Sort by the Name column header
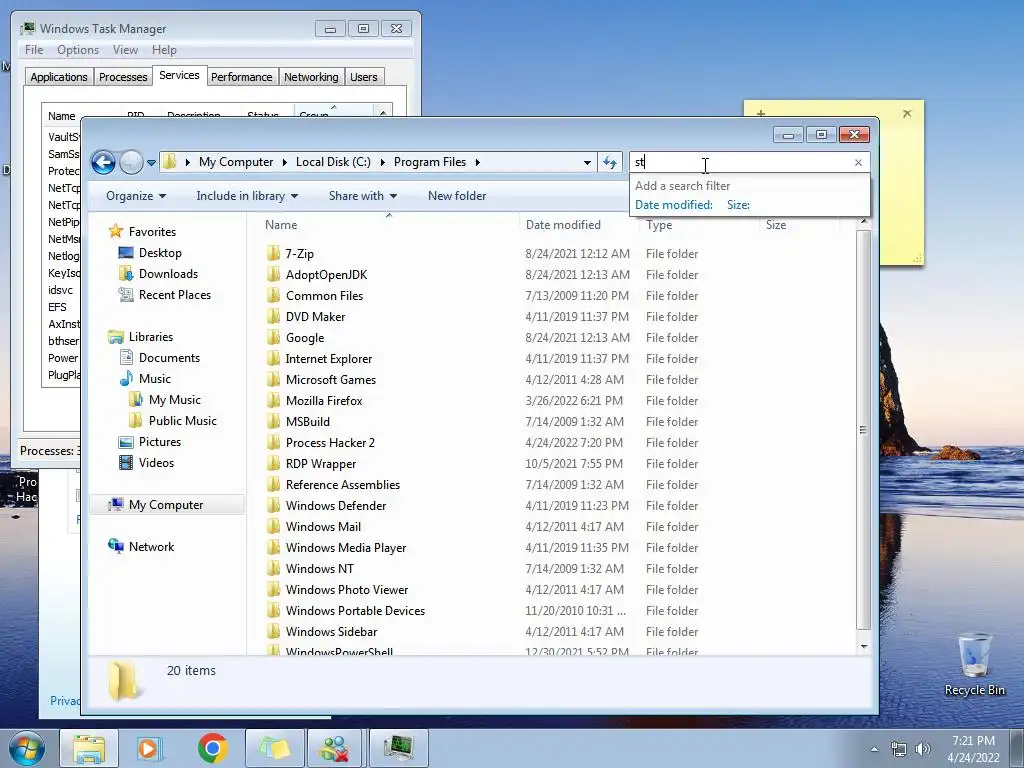 pyautogui.click(x=281, y=225)
